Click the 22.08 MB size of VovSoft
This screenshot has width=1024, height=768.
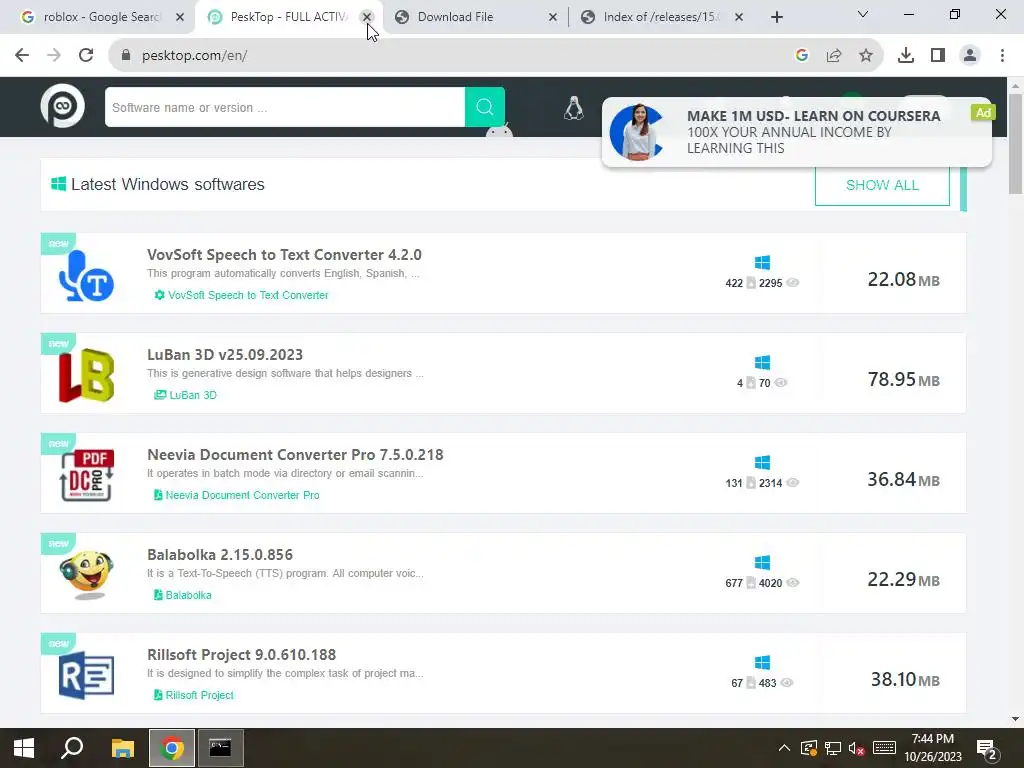[903, 280]
